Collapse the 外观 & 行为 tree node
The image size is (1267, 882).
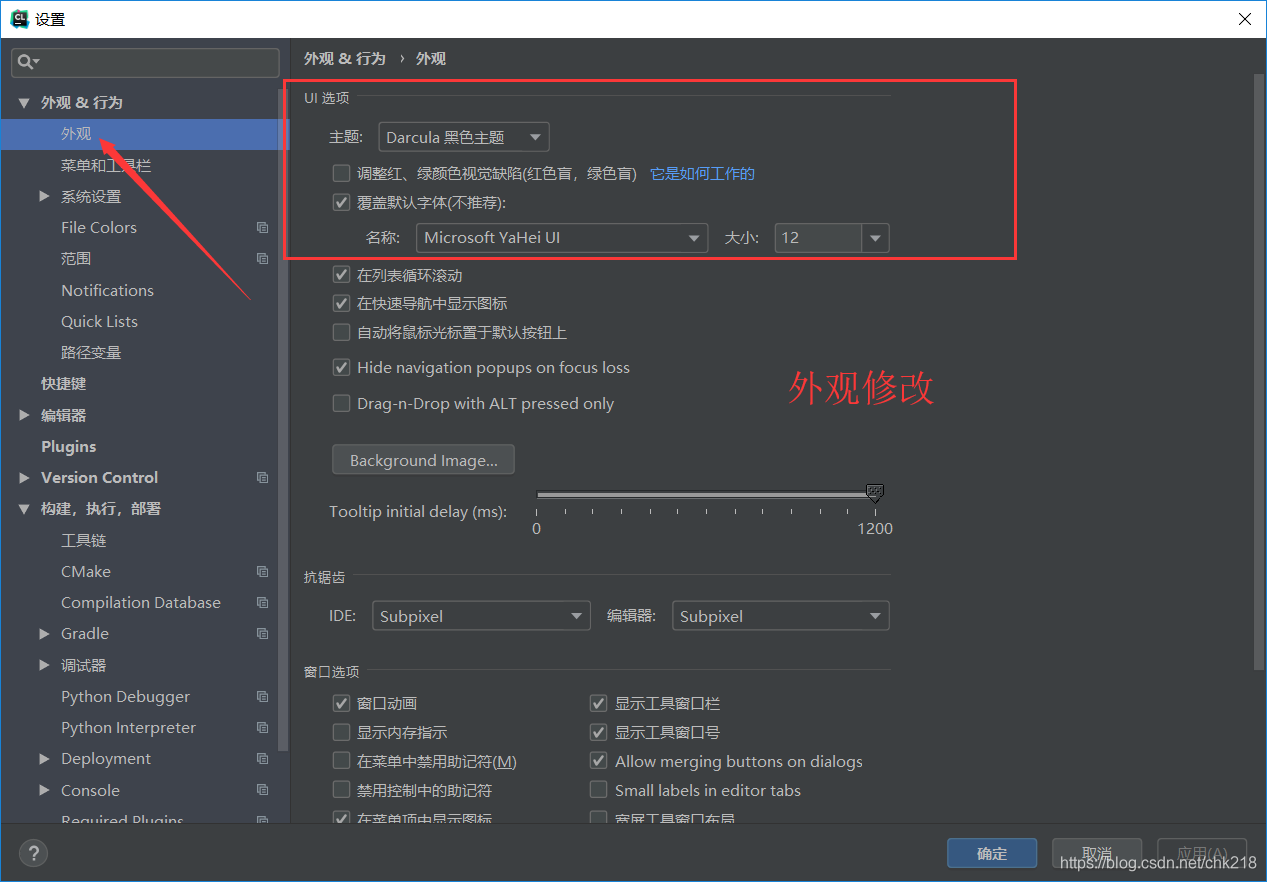click(24, 103)
